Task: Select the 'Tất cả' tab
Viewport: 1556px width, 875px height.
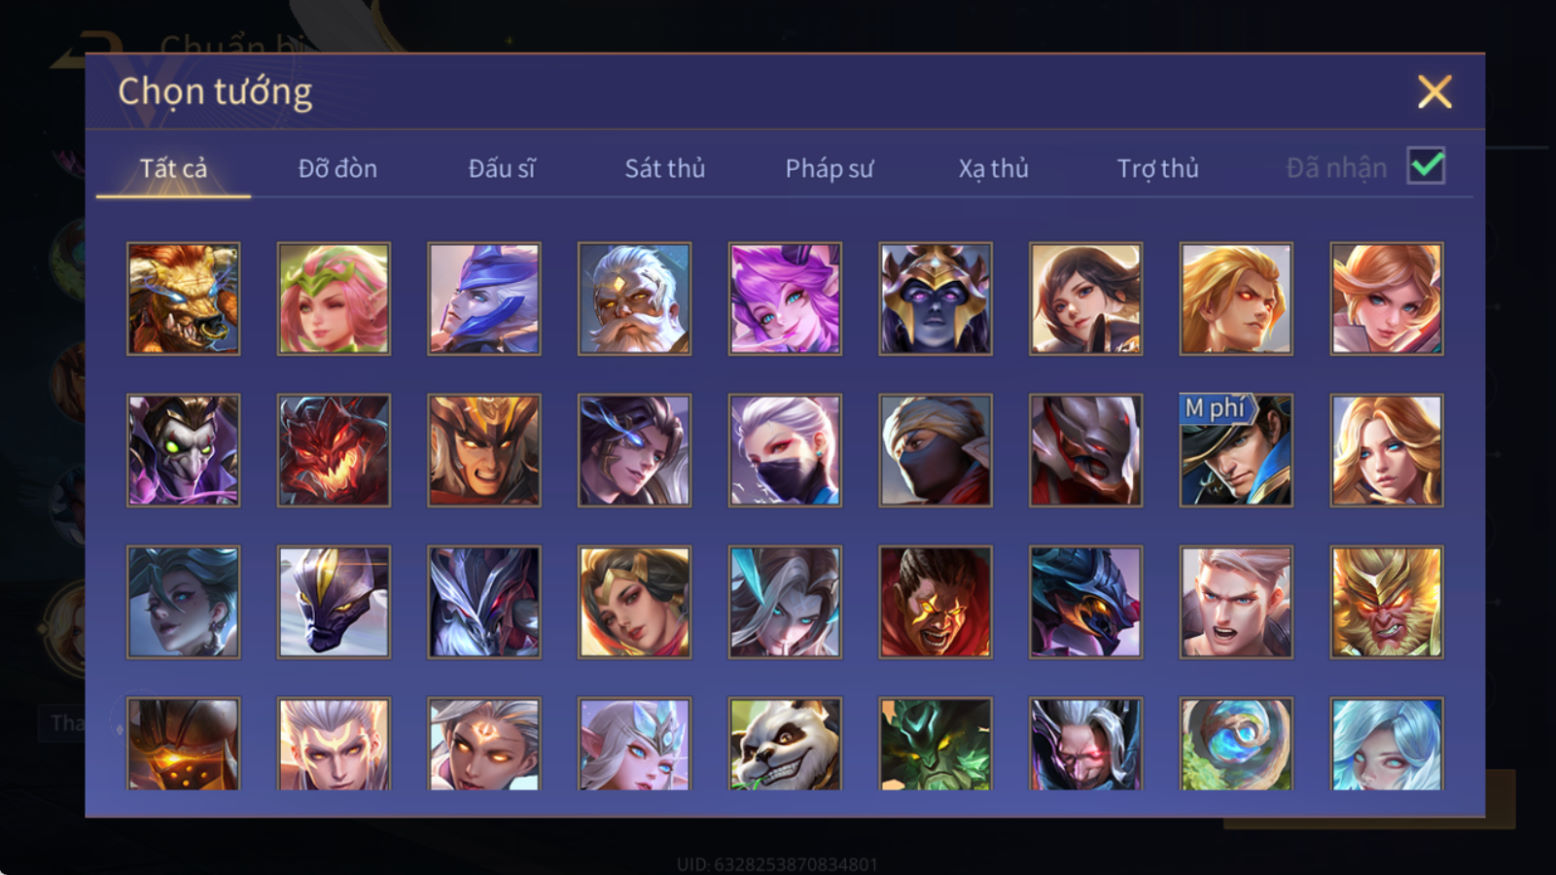Action: coord(173,168)
